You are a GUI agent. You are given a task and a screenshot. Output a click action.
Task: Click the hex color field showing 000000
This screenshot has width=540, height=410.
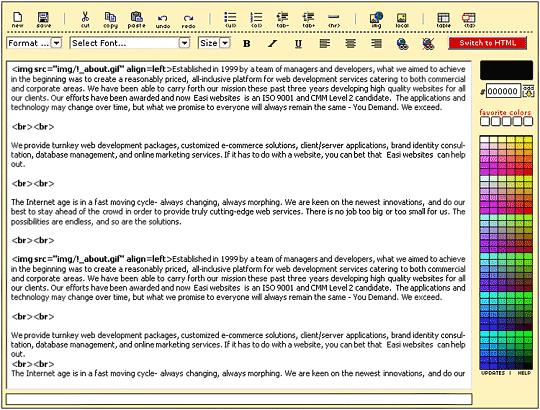click(503, 91)
